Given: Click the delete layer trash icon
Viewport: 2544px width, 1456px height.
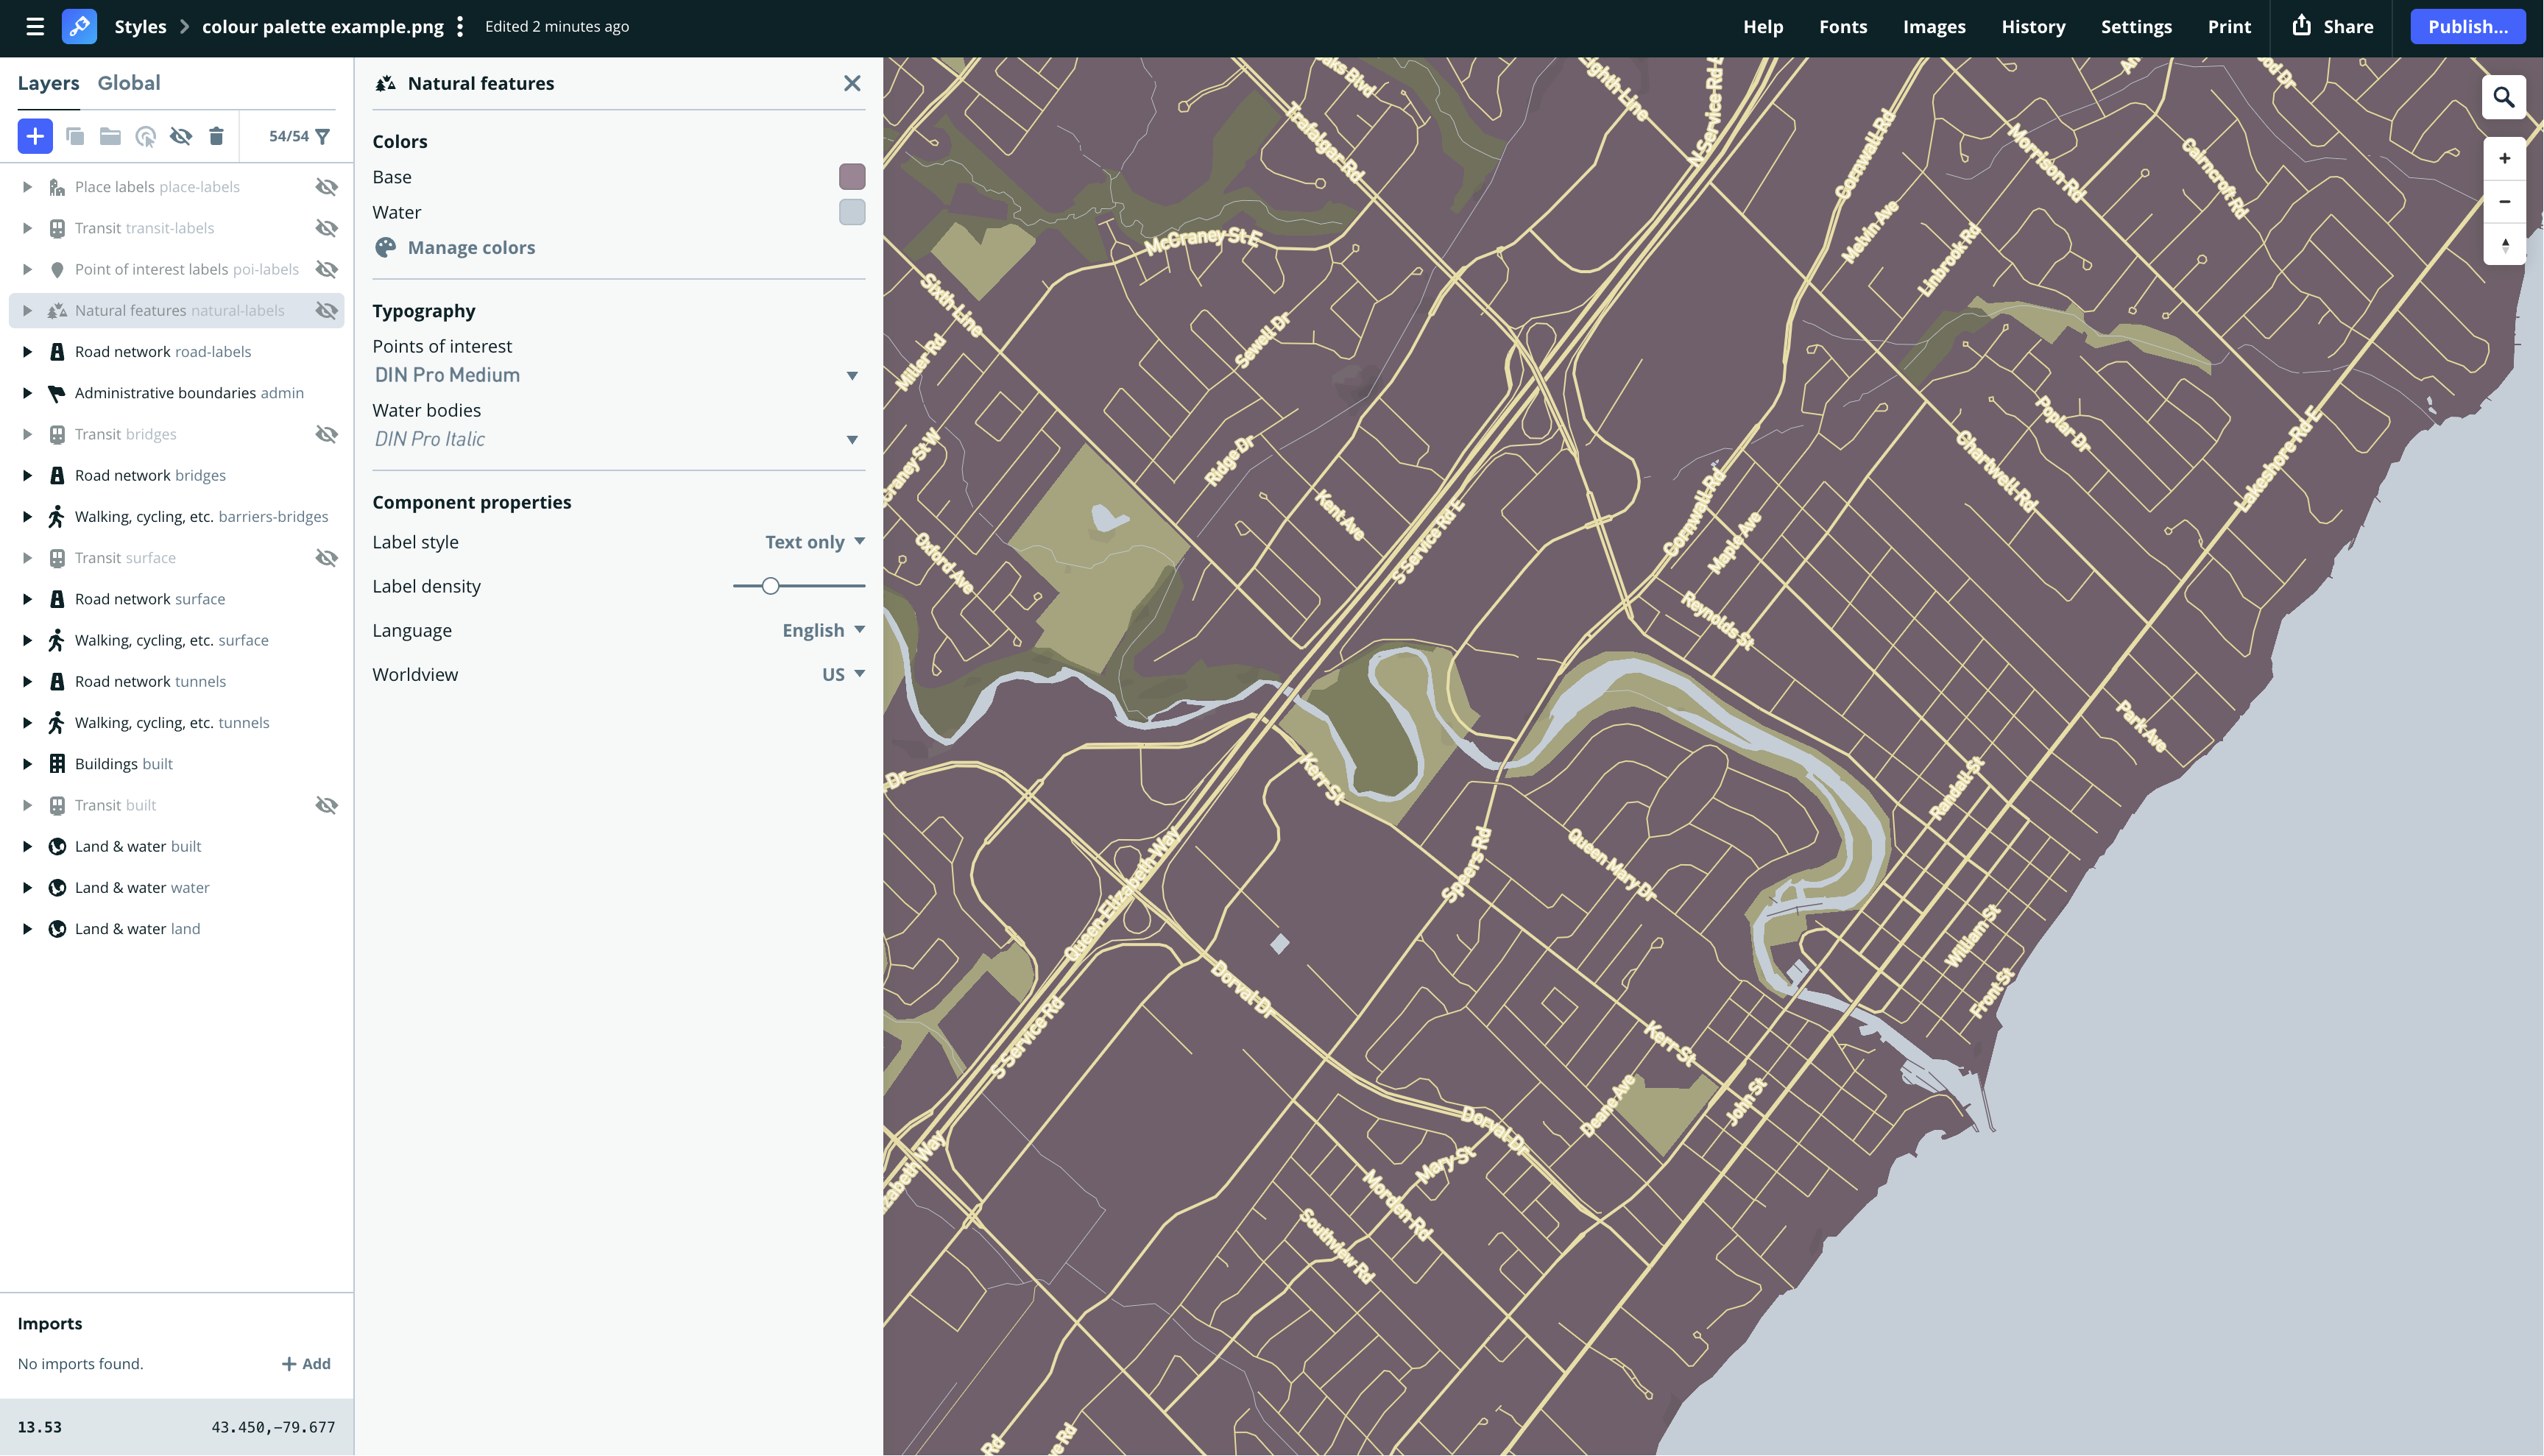Looking at the screenshot, I should (216, 136).
